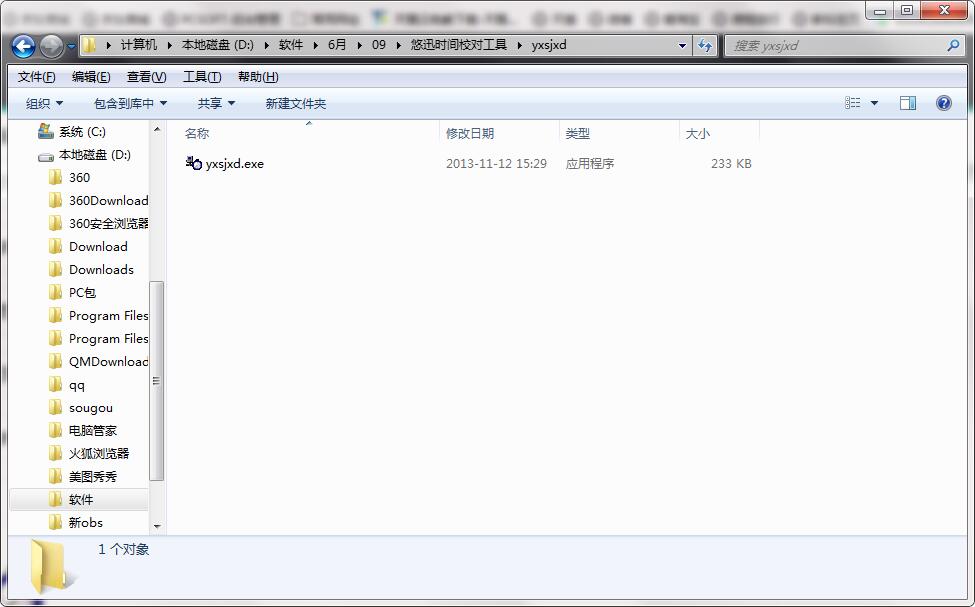This screenshot has width=975, height=607.
Task: Click the 新建文件夹 button
Action: coord(295,103)
